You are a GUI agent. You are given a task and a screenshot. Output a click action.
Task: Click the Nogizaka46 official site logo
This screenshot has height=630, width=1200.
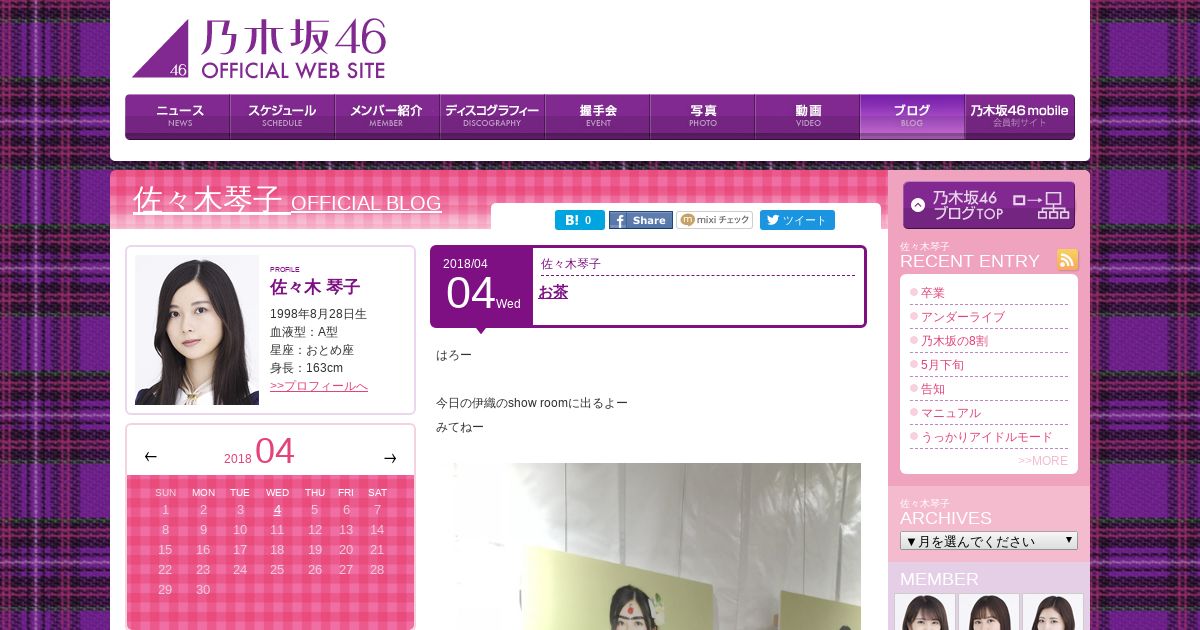tap(259, 48)
